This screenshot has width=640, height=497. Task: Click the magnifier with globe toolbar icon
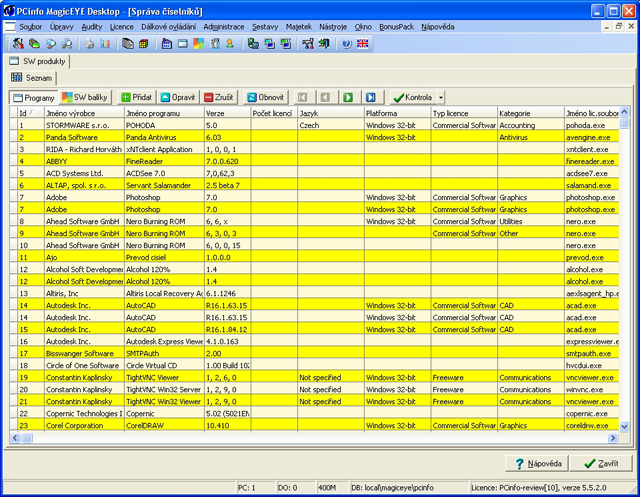pos(51,43)
